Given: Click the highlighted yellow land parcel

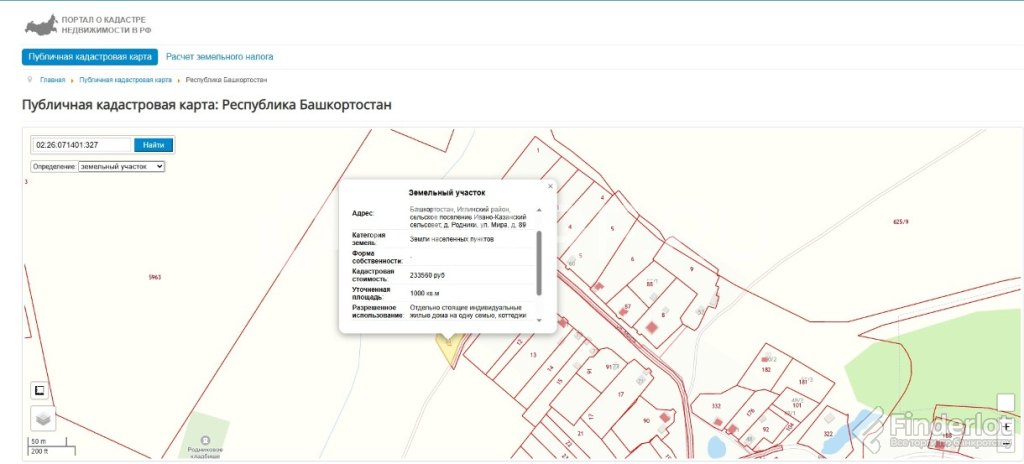Looking at the screenshot, I should [445, 343].
